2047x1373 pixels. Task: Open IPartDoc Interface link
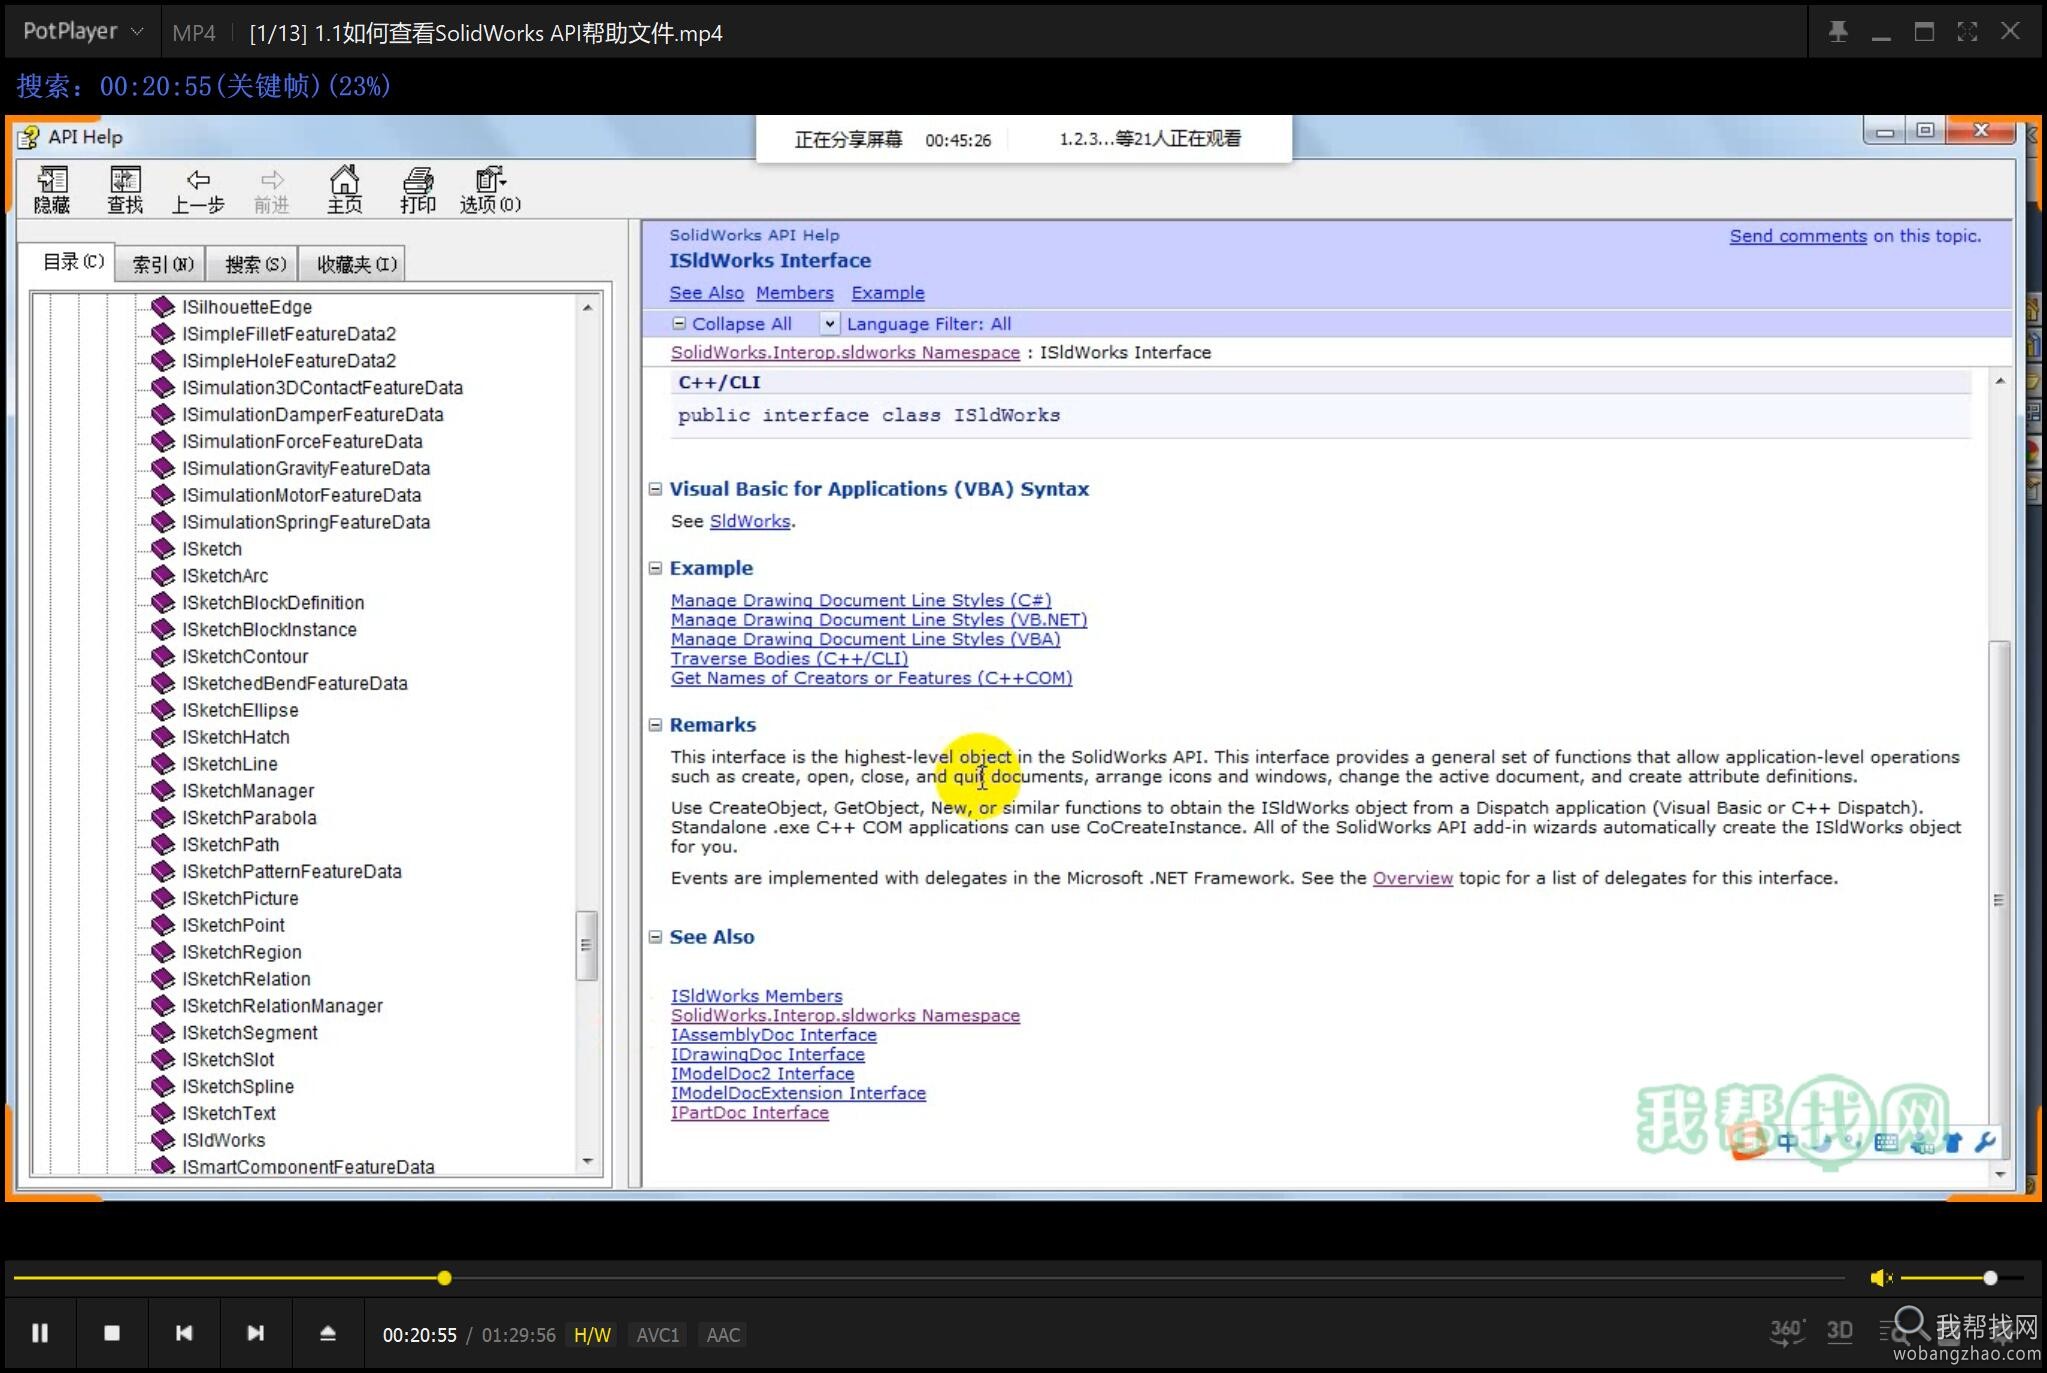[749, 1113]
